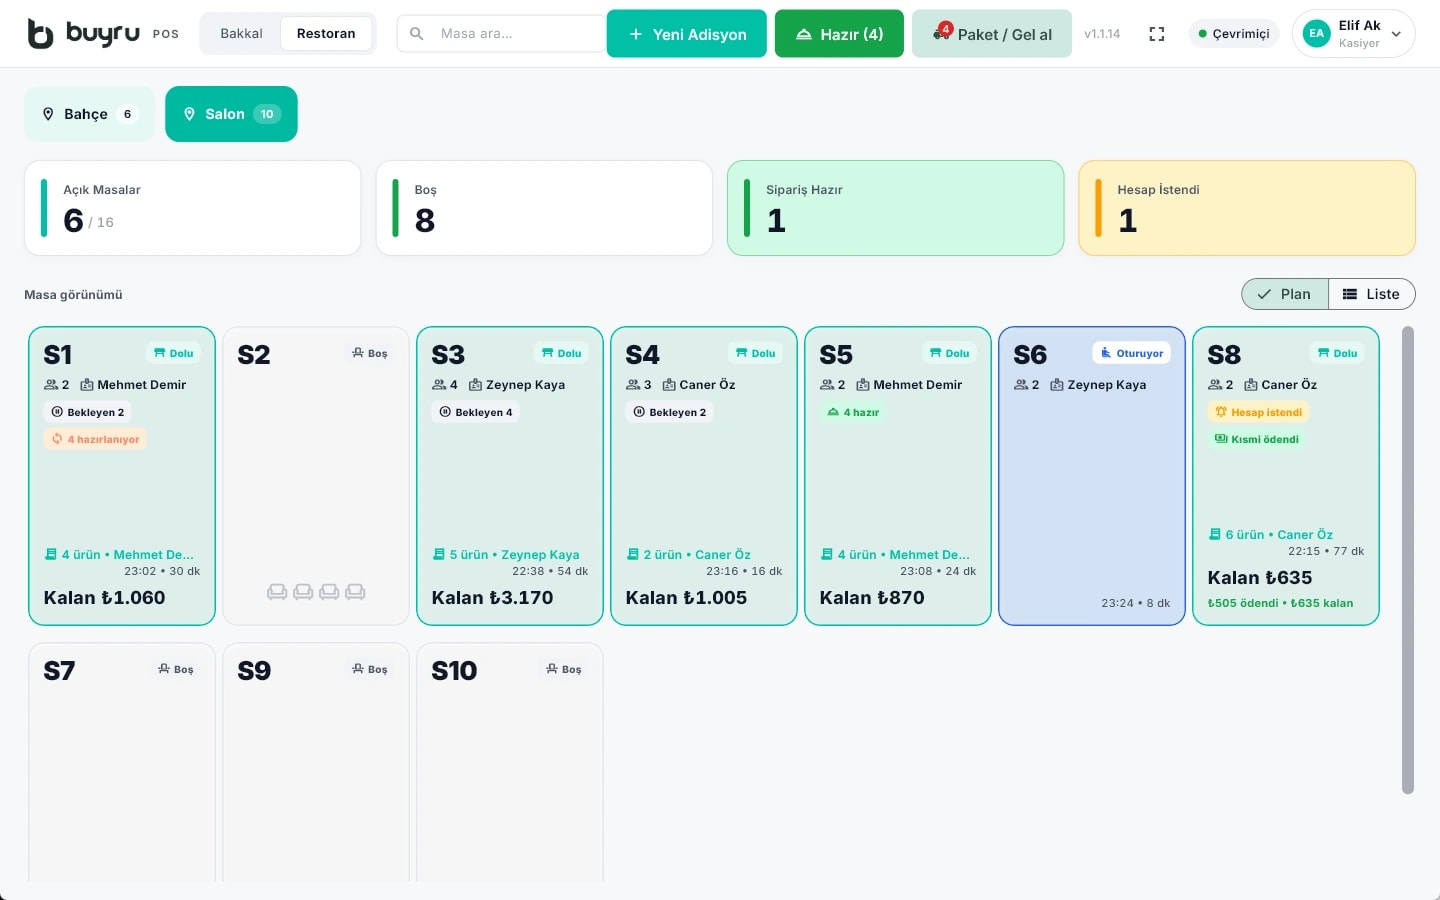Click the buyru logo icon
Screen dimensions: 1440x900
(40, 34)
